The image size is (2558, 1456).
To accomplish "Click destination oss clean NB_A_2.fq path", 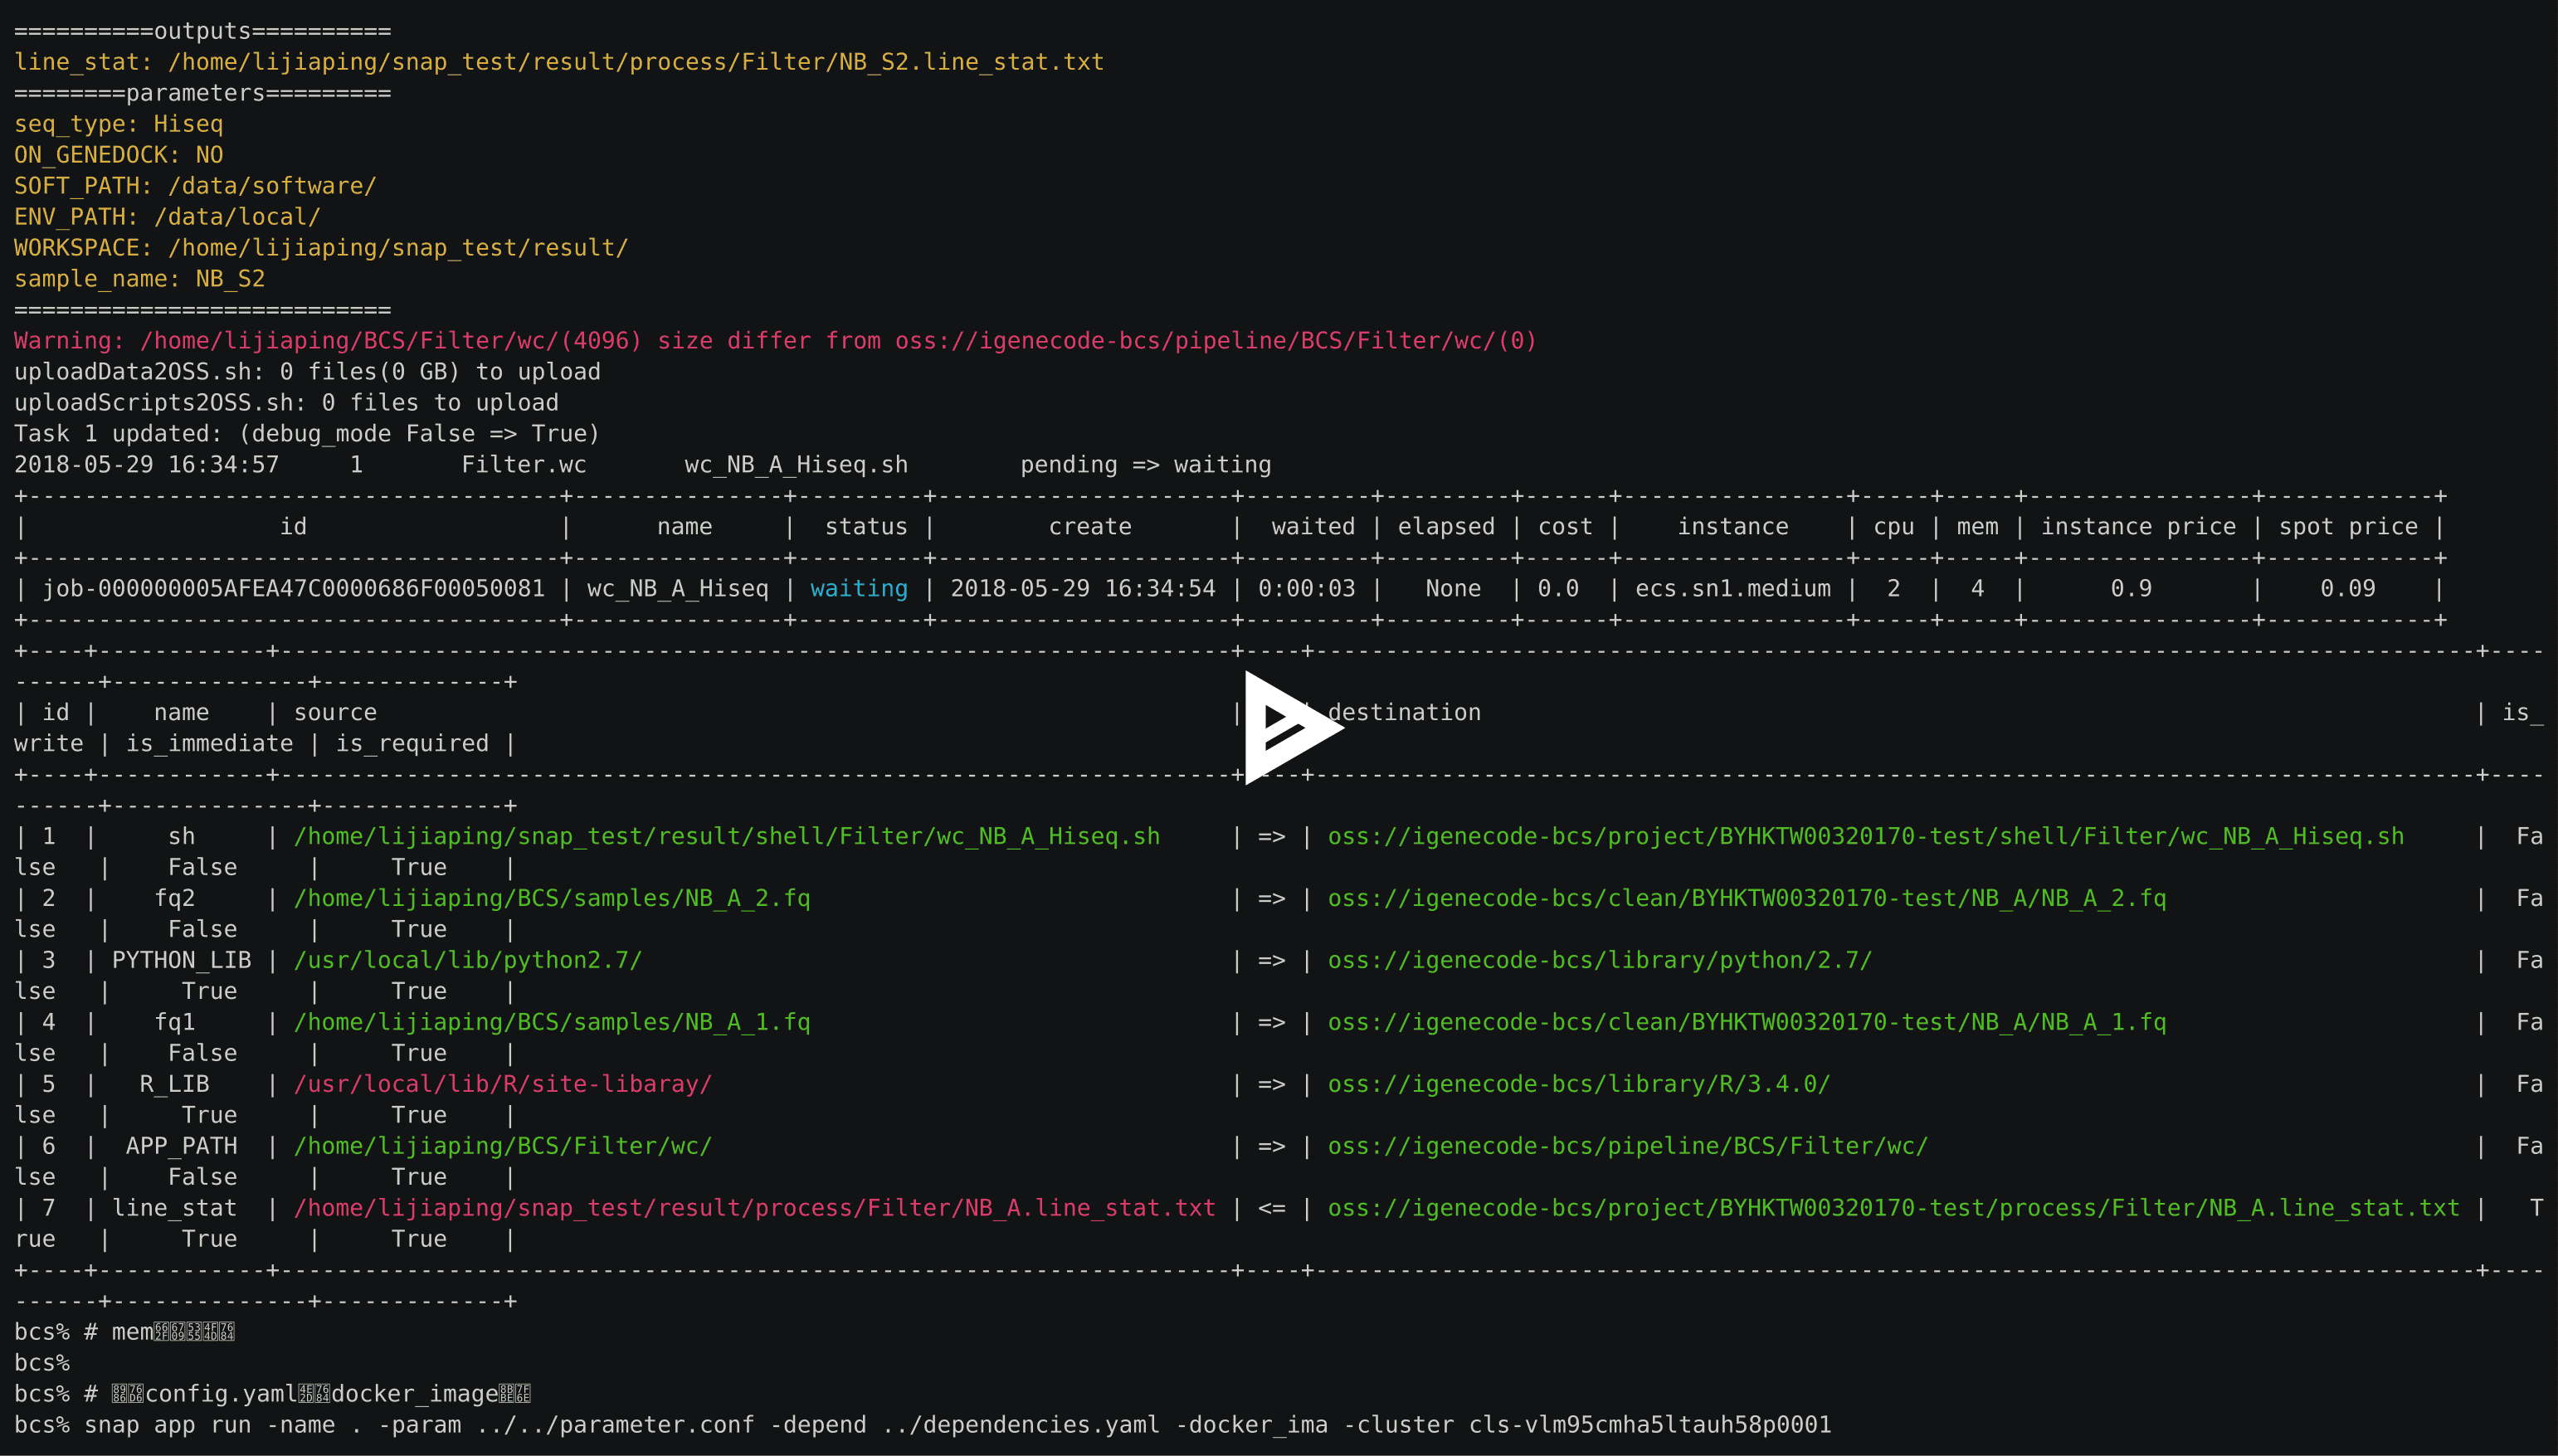I will tap(1747, 899).
